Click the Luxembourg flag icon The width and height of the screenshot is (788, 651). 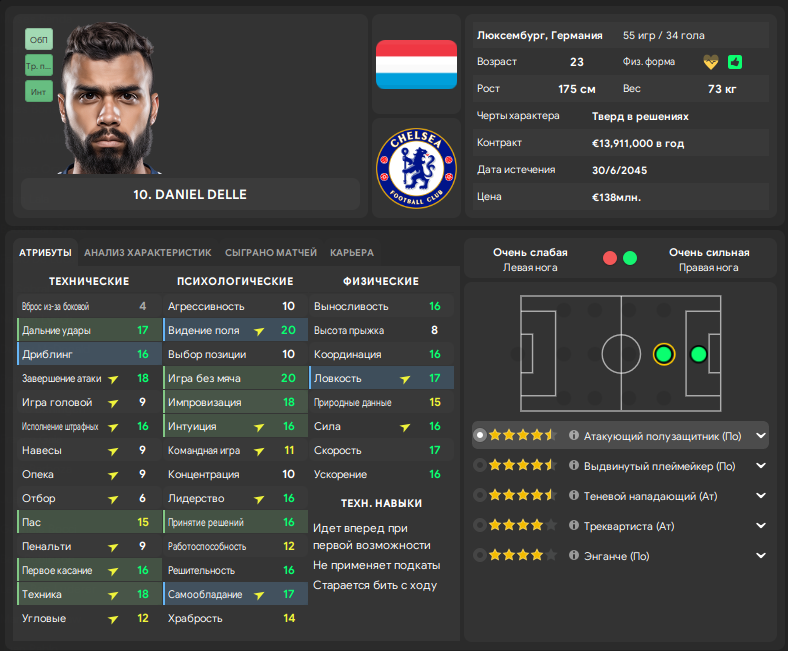pyautogui.click(x=415, y=64)
